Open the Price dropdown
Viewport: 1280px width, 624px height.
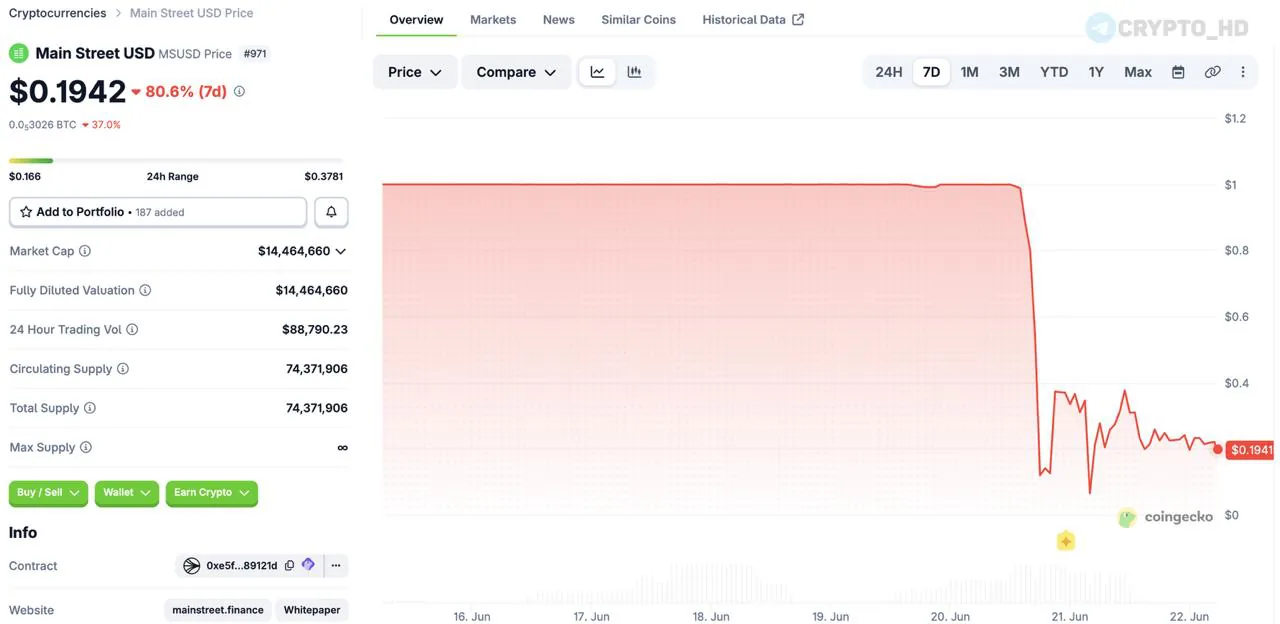tap(415, 72)
